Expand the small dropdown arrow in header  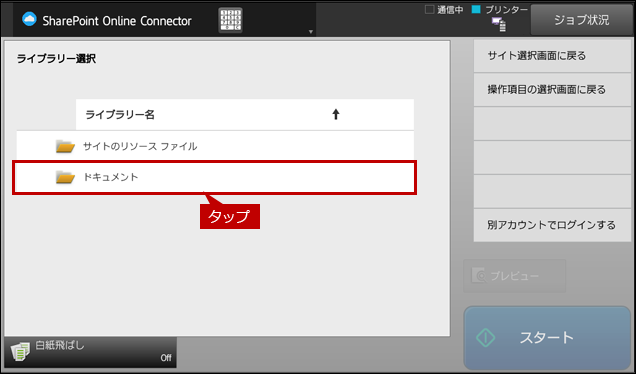pos(311,31)
